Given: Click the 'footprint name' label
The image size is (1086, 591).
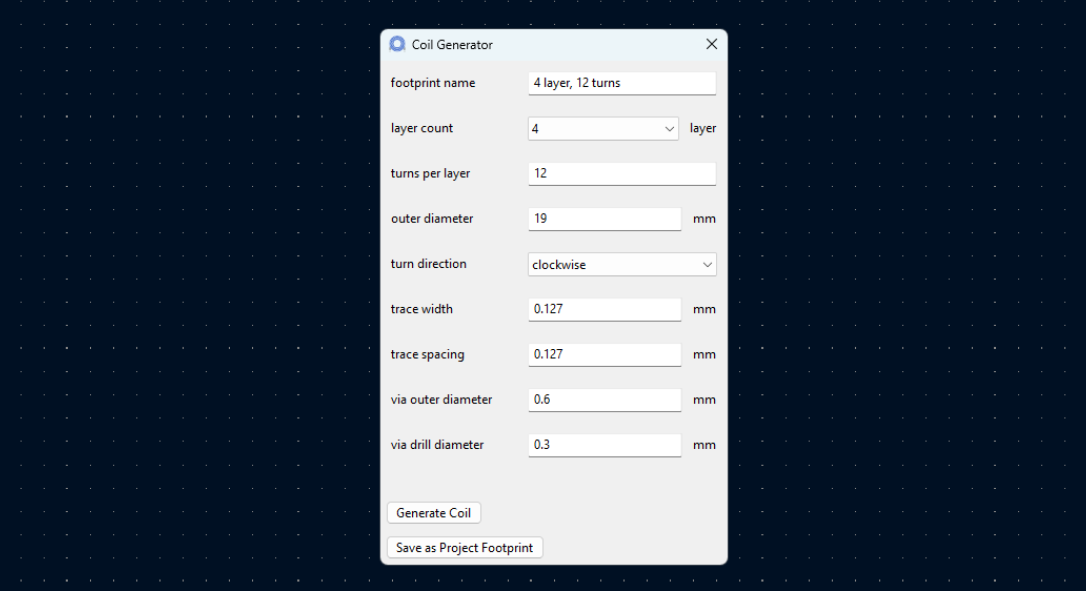Looking at the screenshot, I should pyautogui.click(x=433, y=82).
